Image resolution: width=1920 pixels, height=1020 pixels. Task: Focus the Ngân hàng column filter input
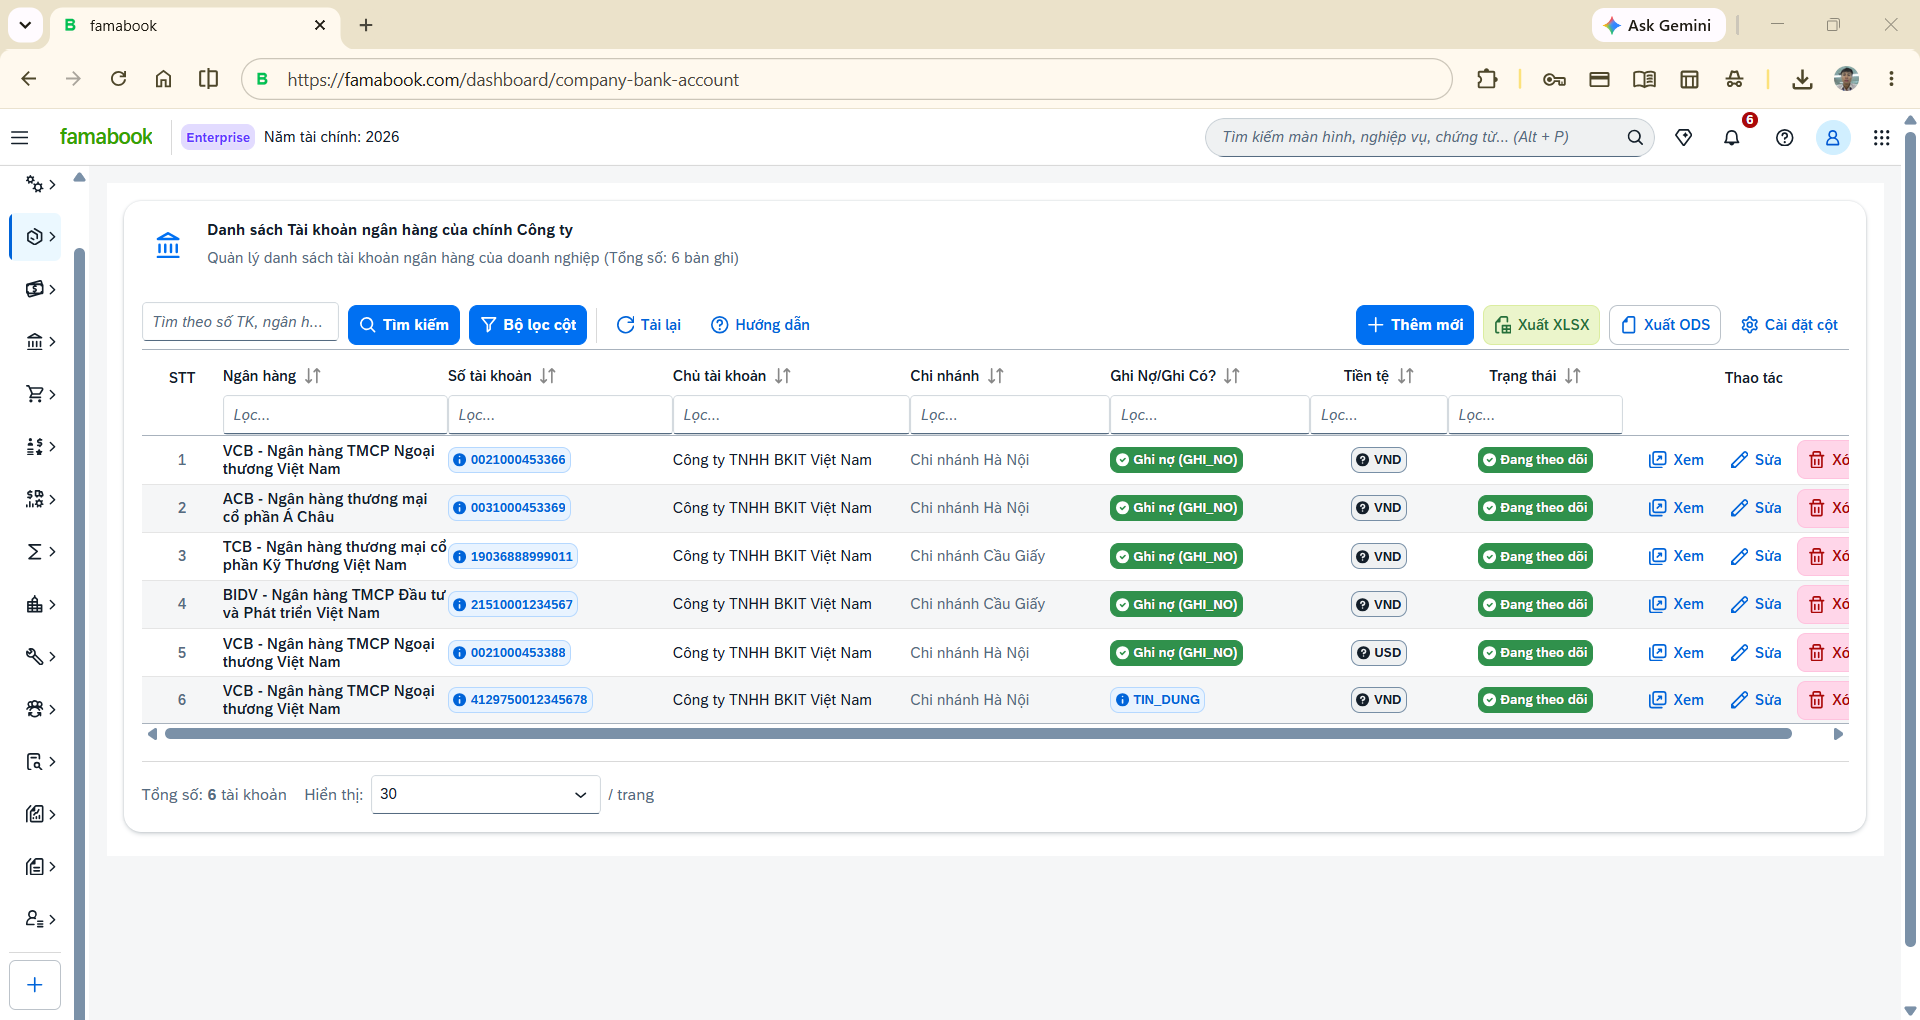(x=335, y=415)
